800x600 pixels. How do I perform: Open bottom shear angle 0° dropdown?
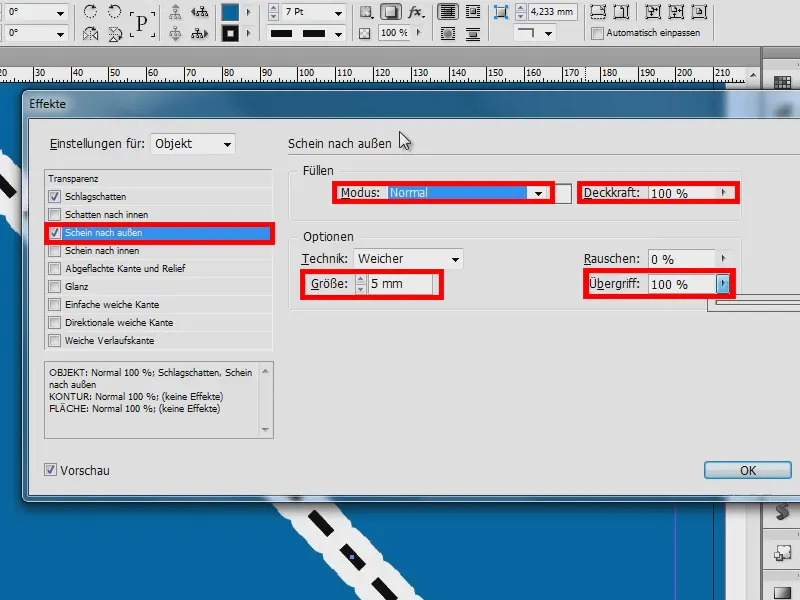tap(60, 34)
